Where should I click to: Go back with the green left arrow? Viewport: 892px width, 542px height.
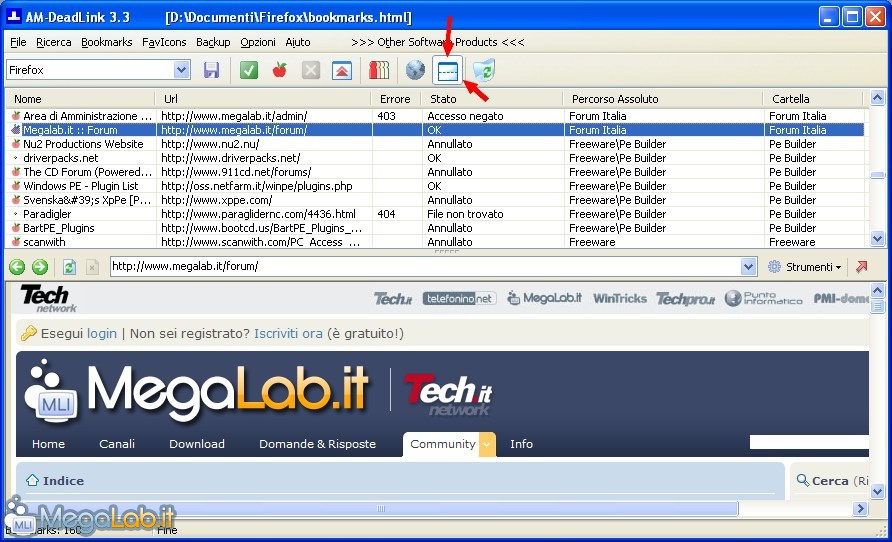click(x=17, y=266)
